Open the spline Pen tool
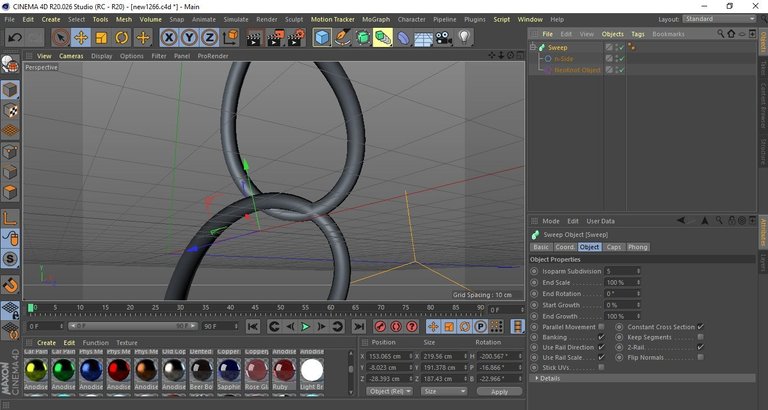Screen dimensions: 768x410 click(343, 38)
